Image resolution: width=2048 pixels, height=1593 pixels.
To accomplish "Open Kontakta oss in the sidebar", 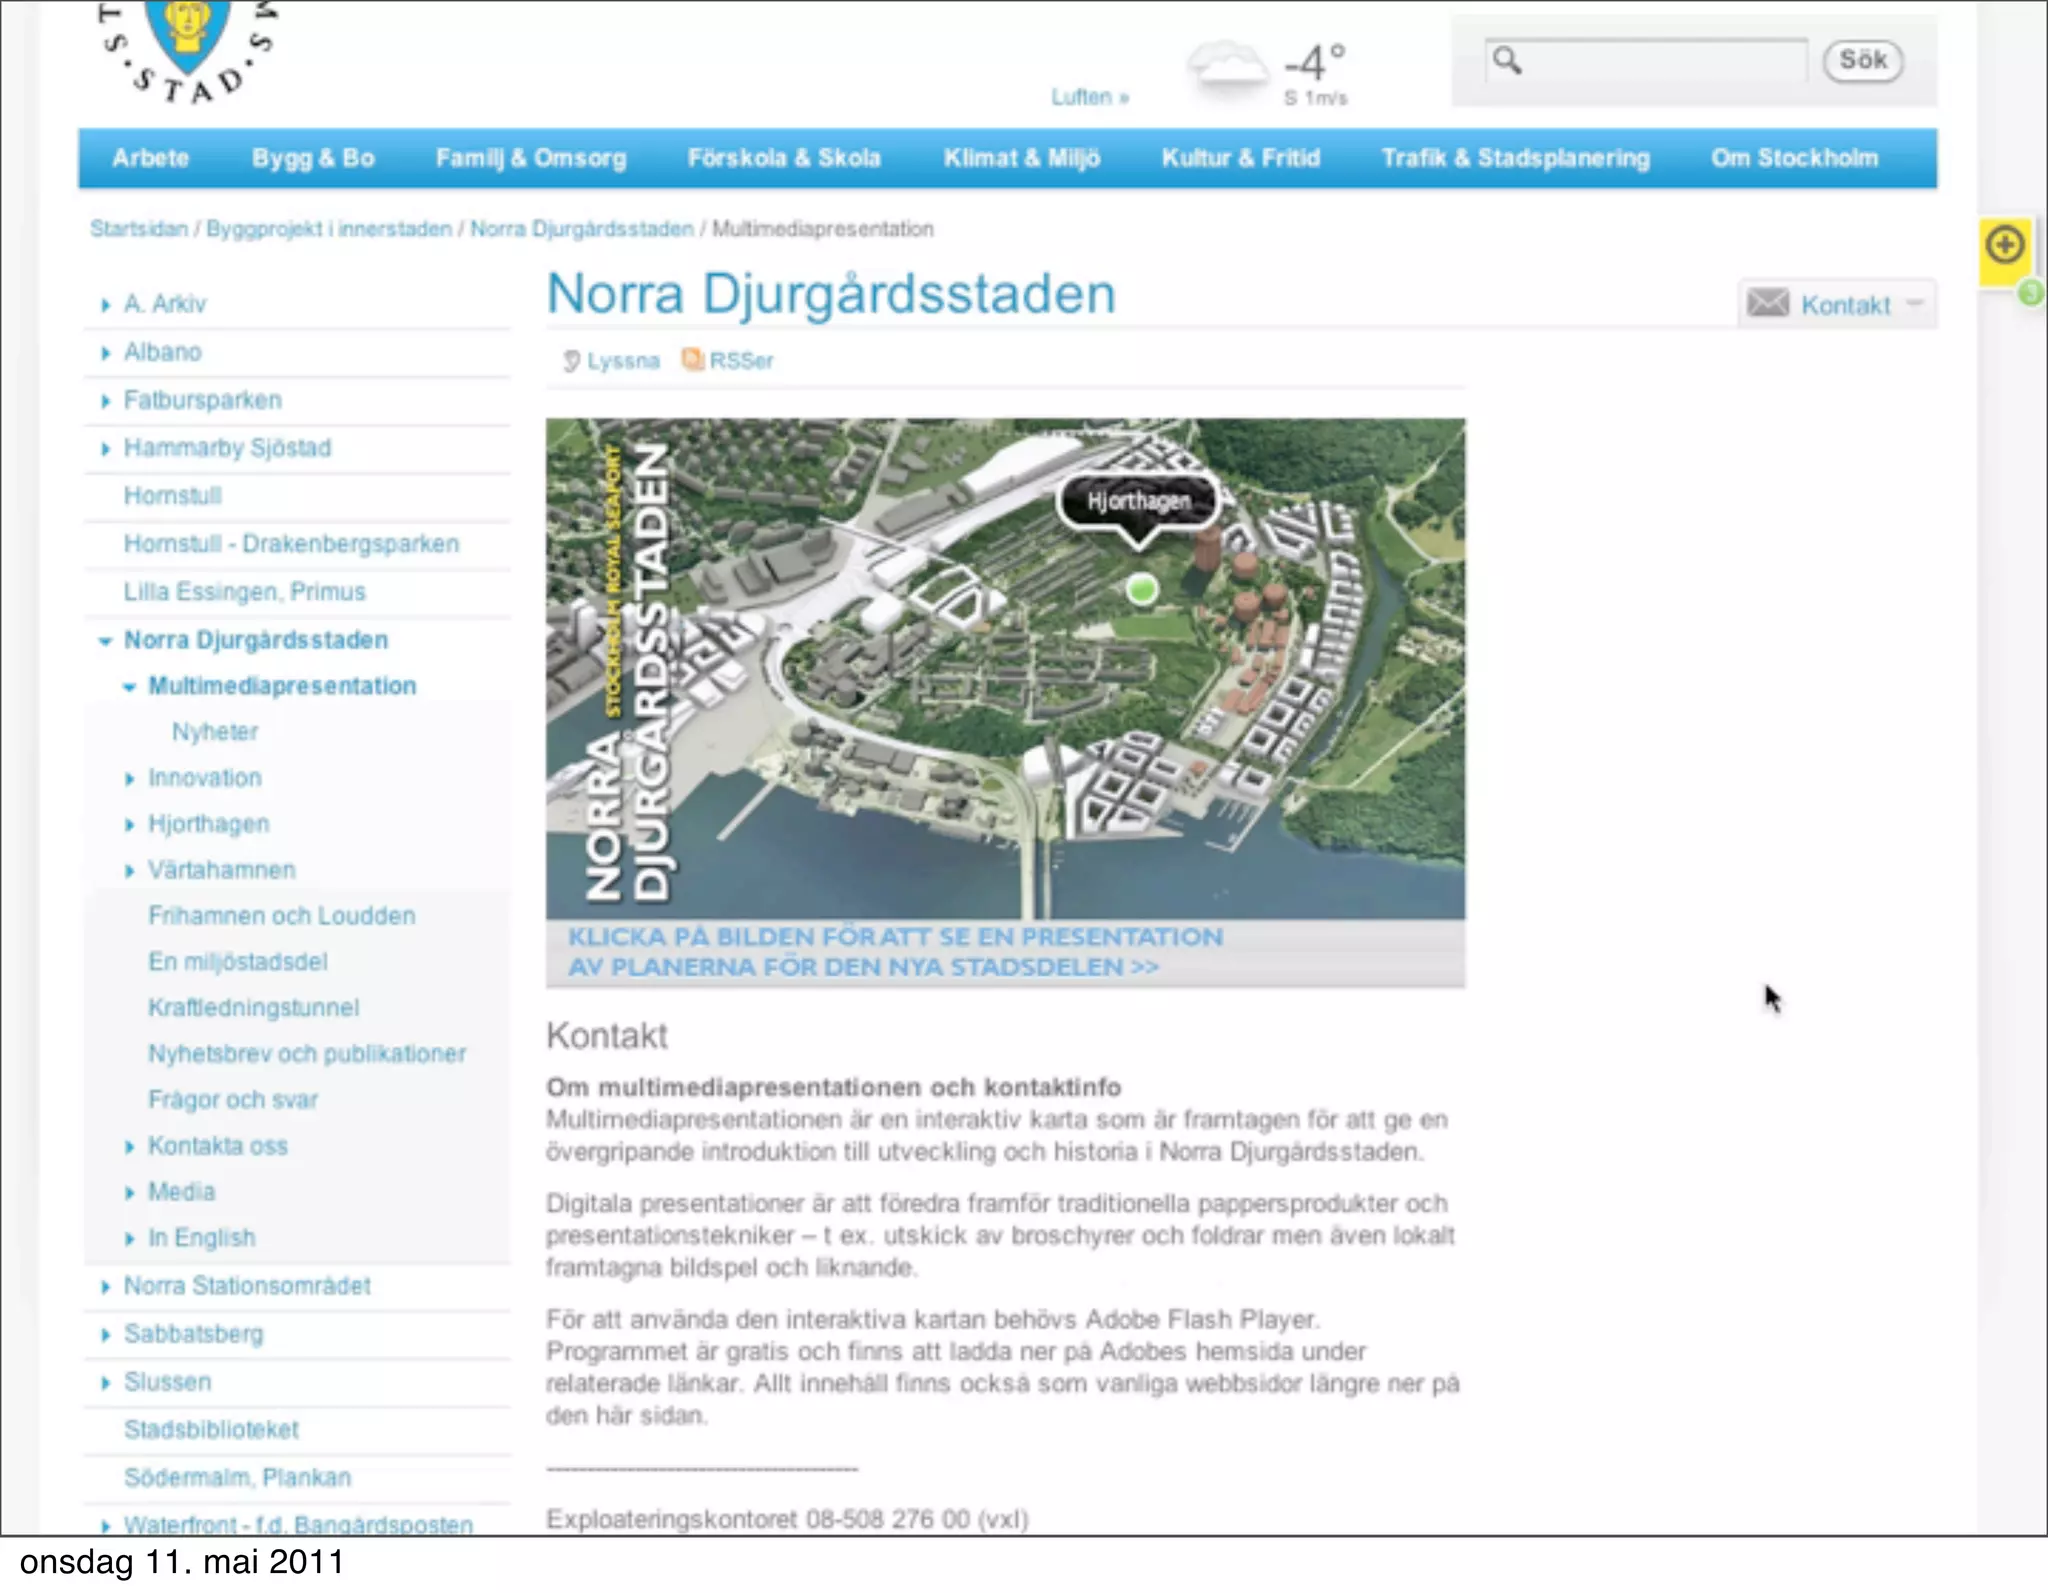I will click(x=218, y=1146).
